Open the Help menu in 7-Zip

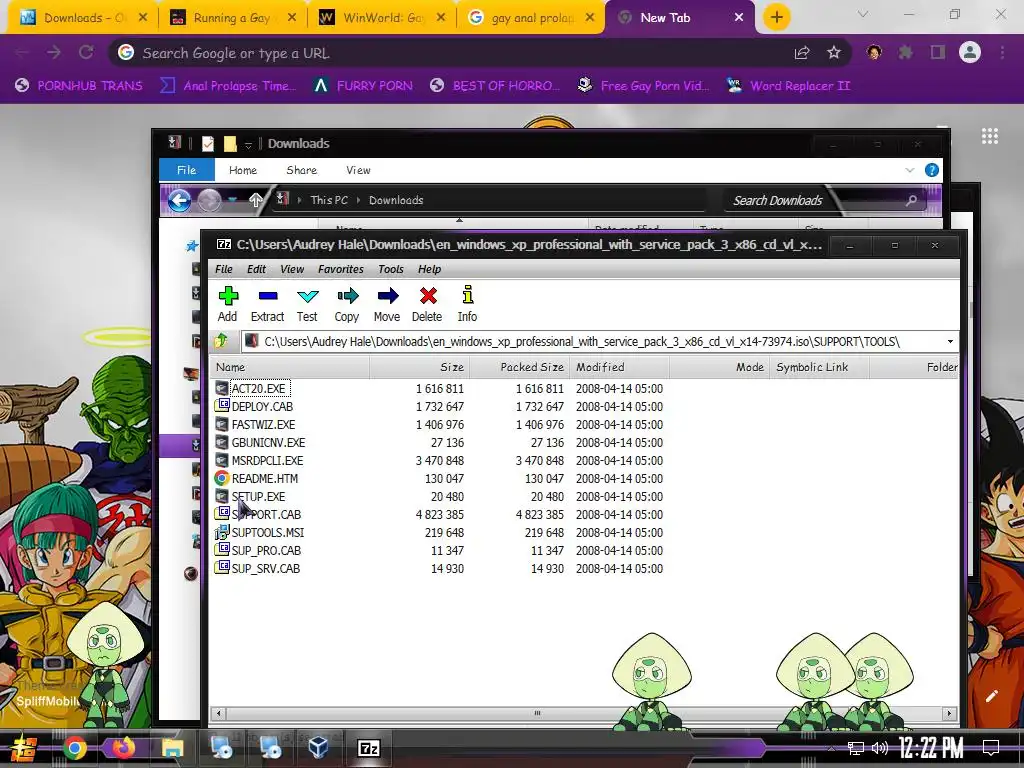click(429, 269)
